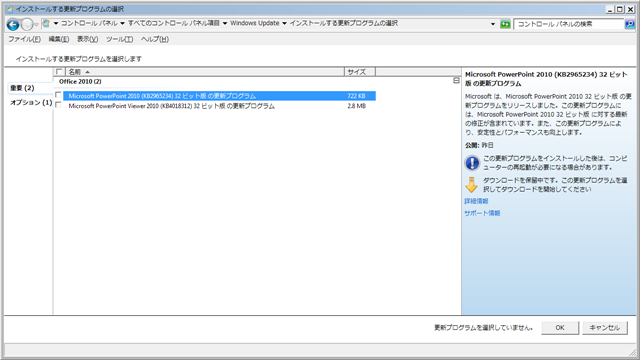This screenshot has height=360, width=640.
Task: Click the window resize grip corner
Action: [632, 353]
